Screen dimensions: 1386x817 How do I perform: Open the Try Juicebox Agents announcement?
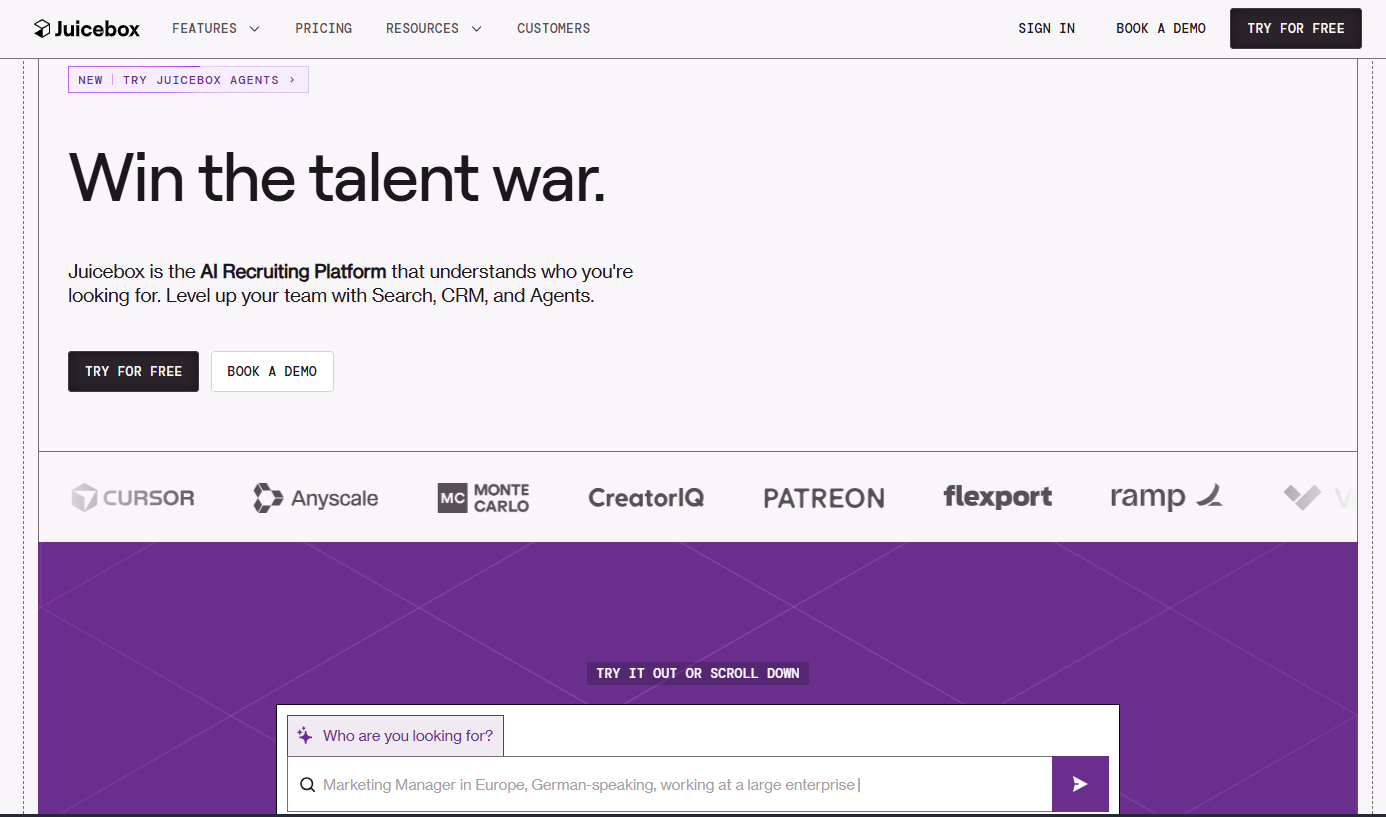pyautogui.click(x=188, y=80)
